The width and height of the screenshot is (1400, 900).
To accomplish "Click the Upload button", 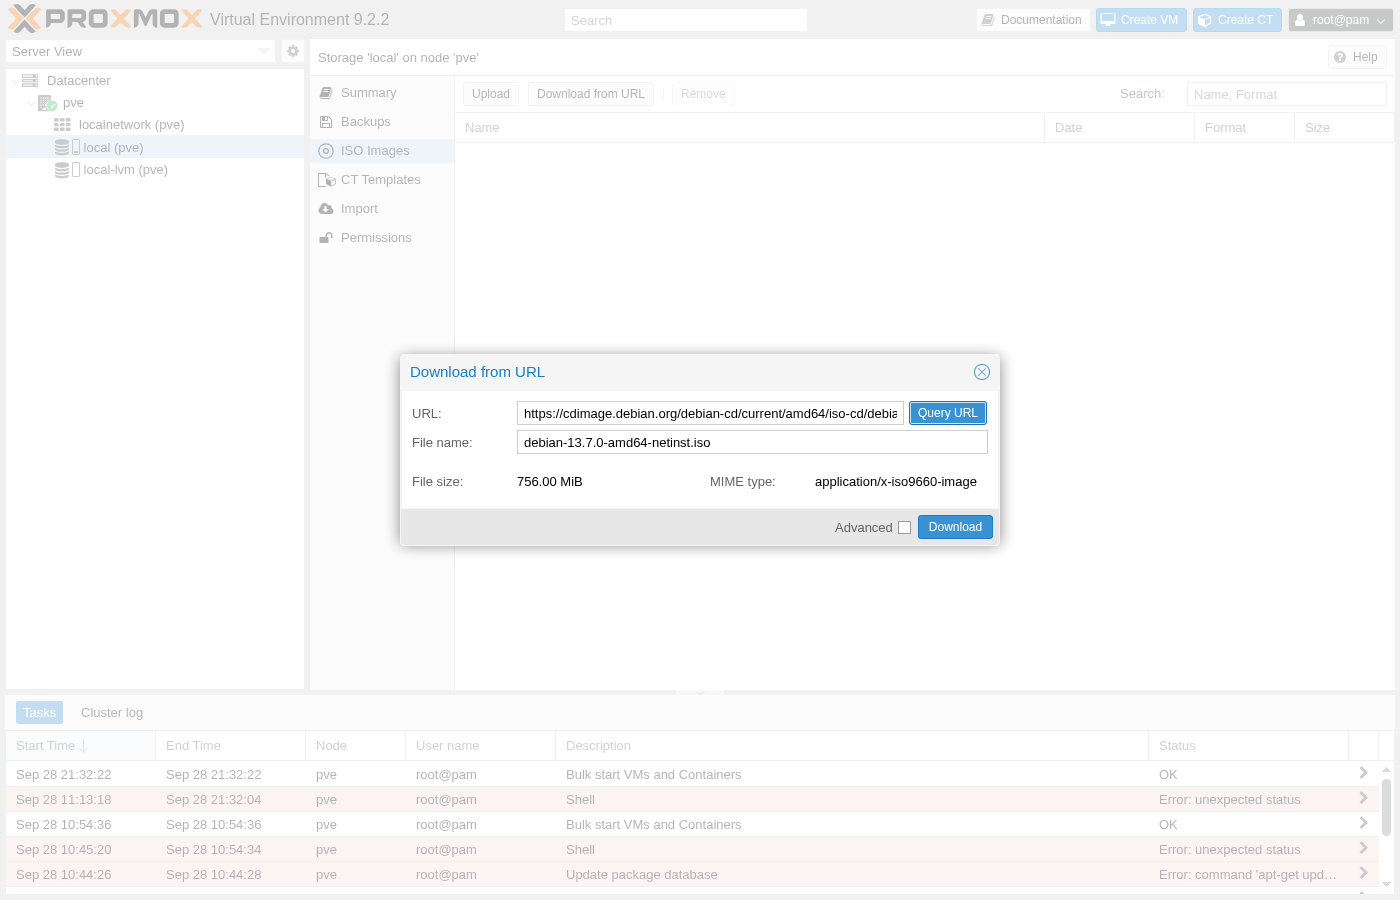I will tap(491, 94).
